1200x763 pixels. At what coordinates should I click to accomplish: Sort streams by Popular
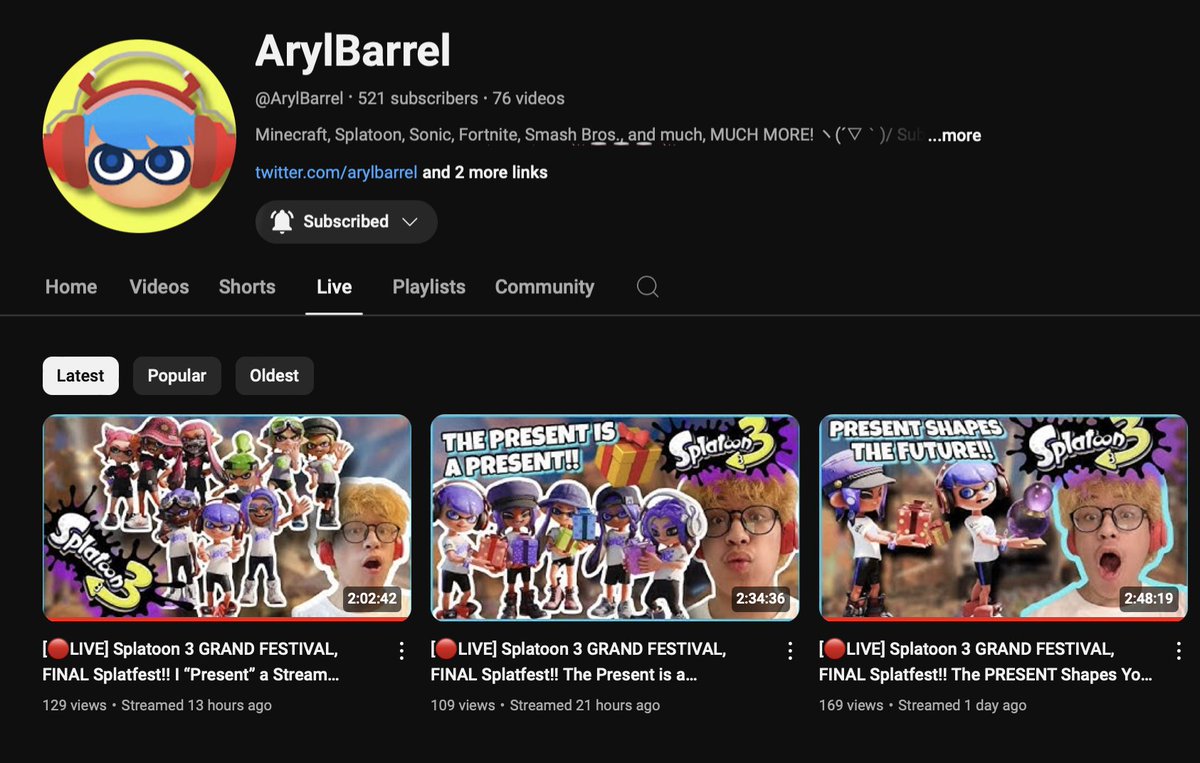(x=177, y=376)
